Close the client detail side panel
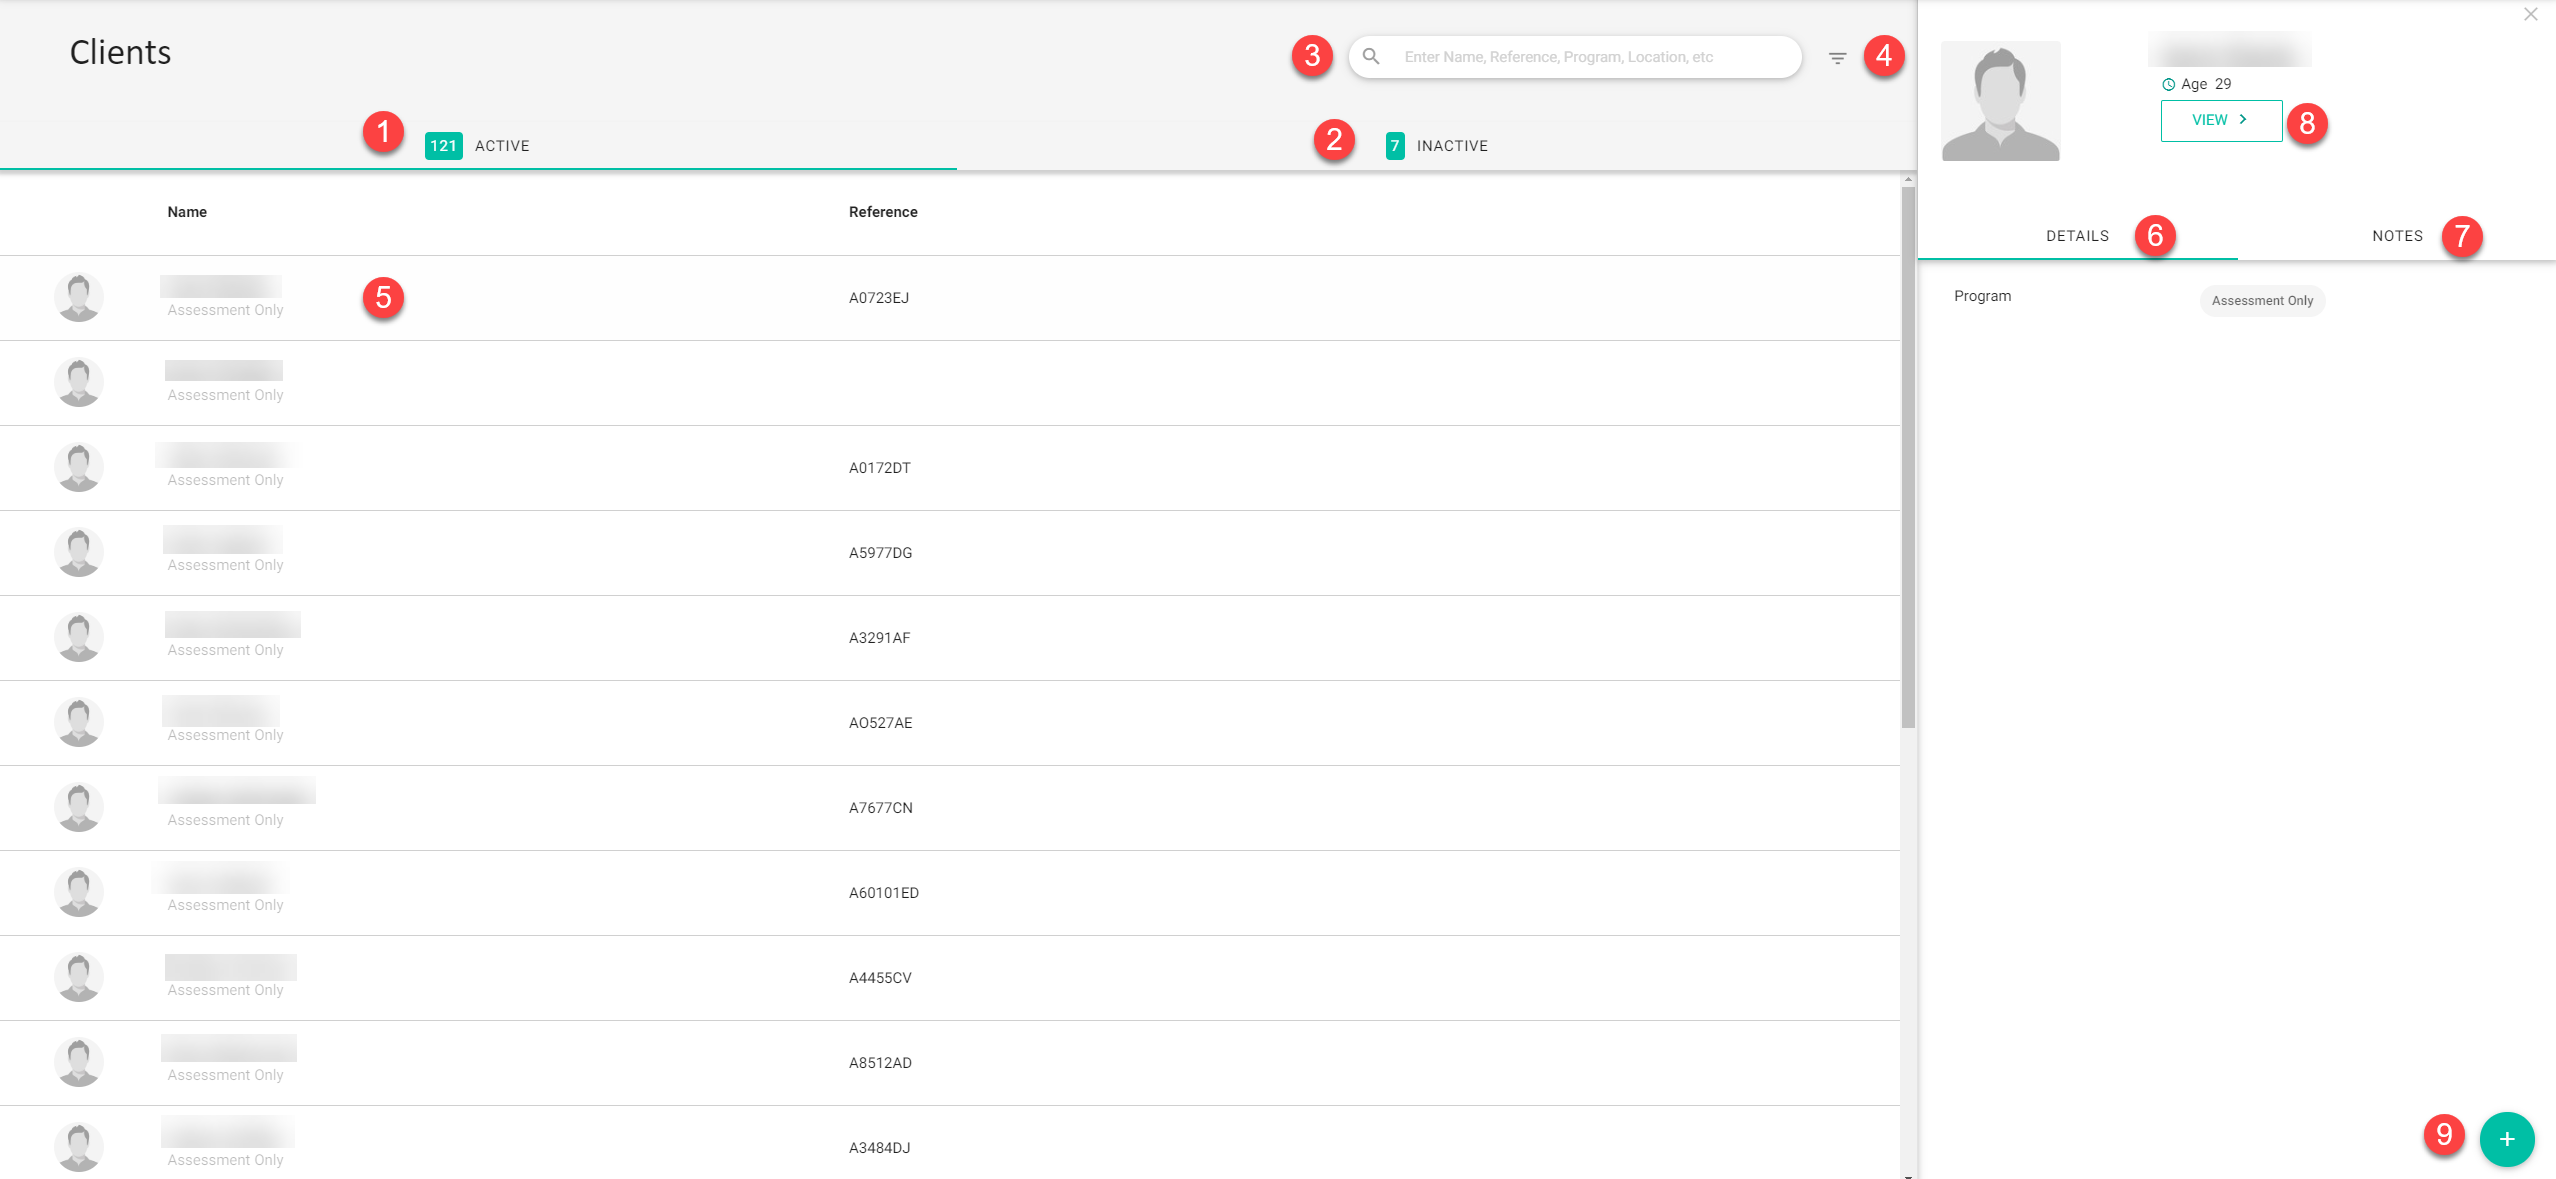The height and width of the screenshot is (1179, 2556). point(2530,14)
